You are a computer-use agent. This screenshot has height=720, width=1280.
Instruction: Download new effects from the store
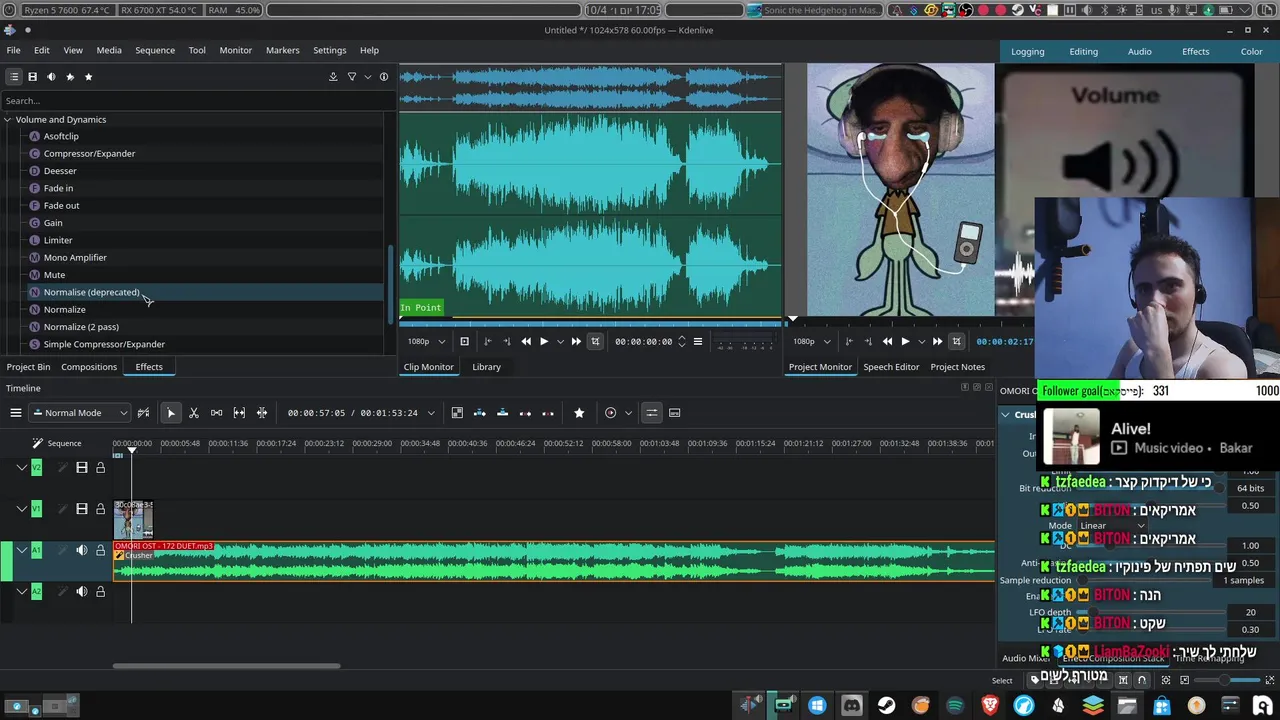click(x=333, y=77)
